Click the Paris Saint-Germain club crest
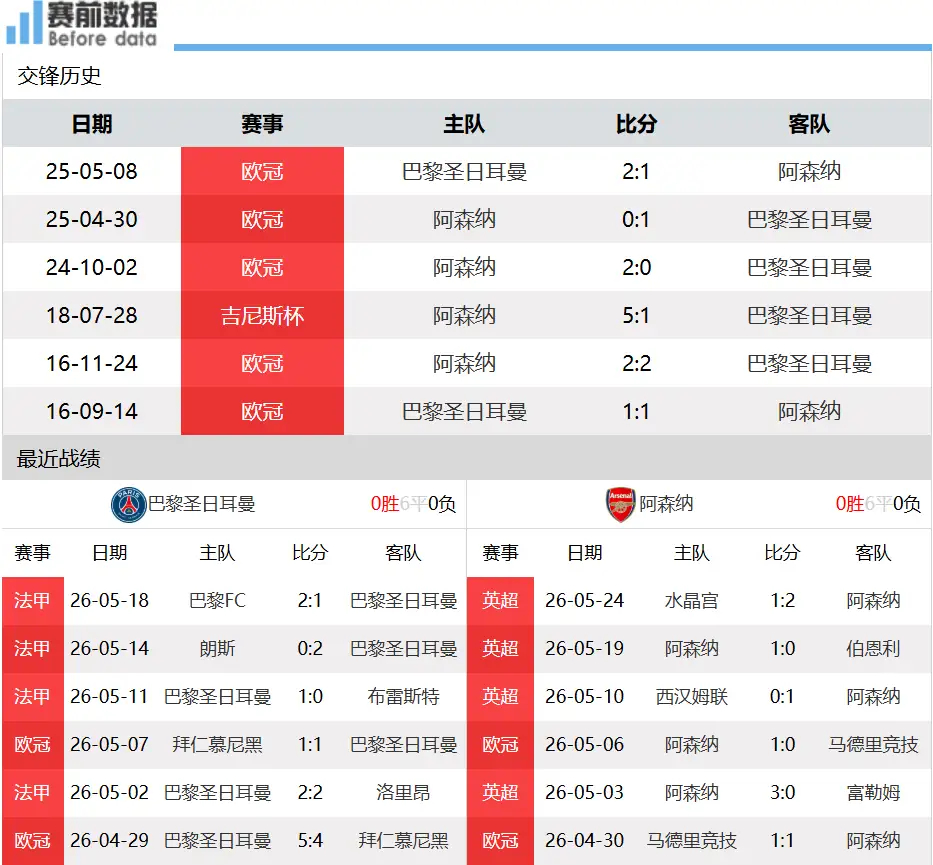Image resolution: width=933 pixels, height=865 pixels. 129,504
